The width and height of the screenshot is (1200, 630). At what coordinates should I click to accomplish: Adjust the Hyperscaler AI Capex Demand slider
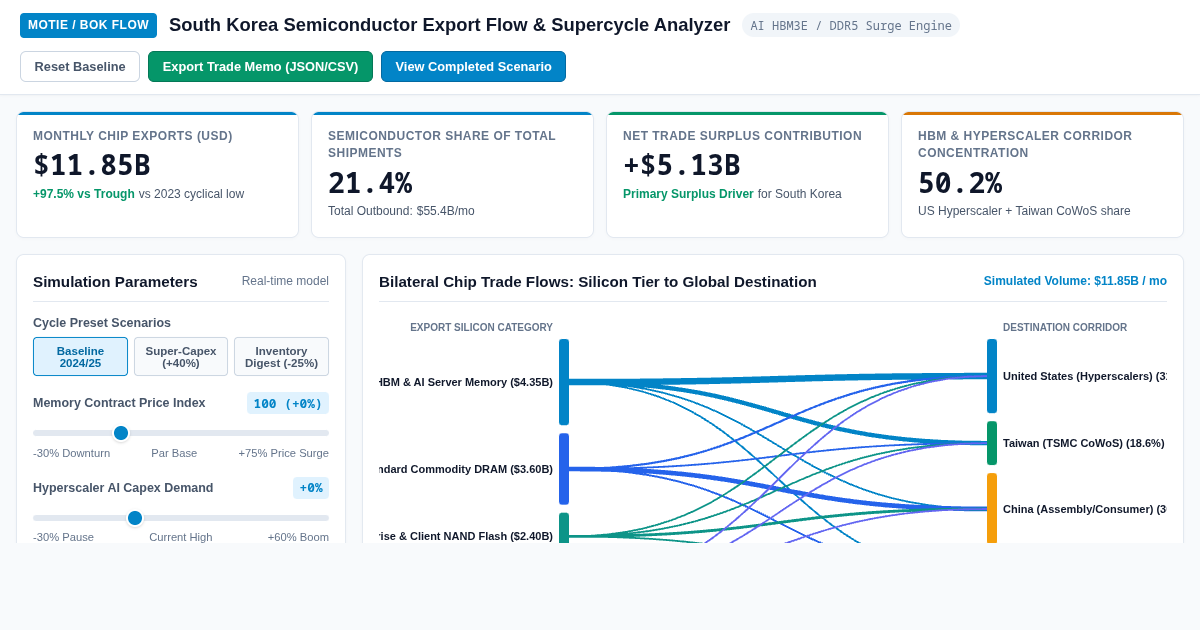[x=181, y=518]
